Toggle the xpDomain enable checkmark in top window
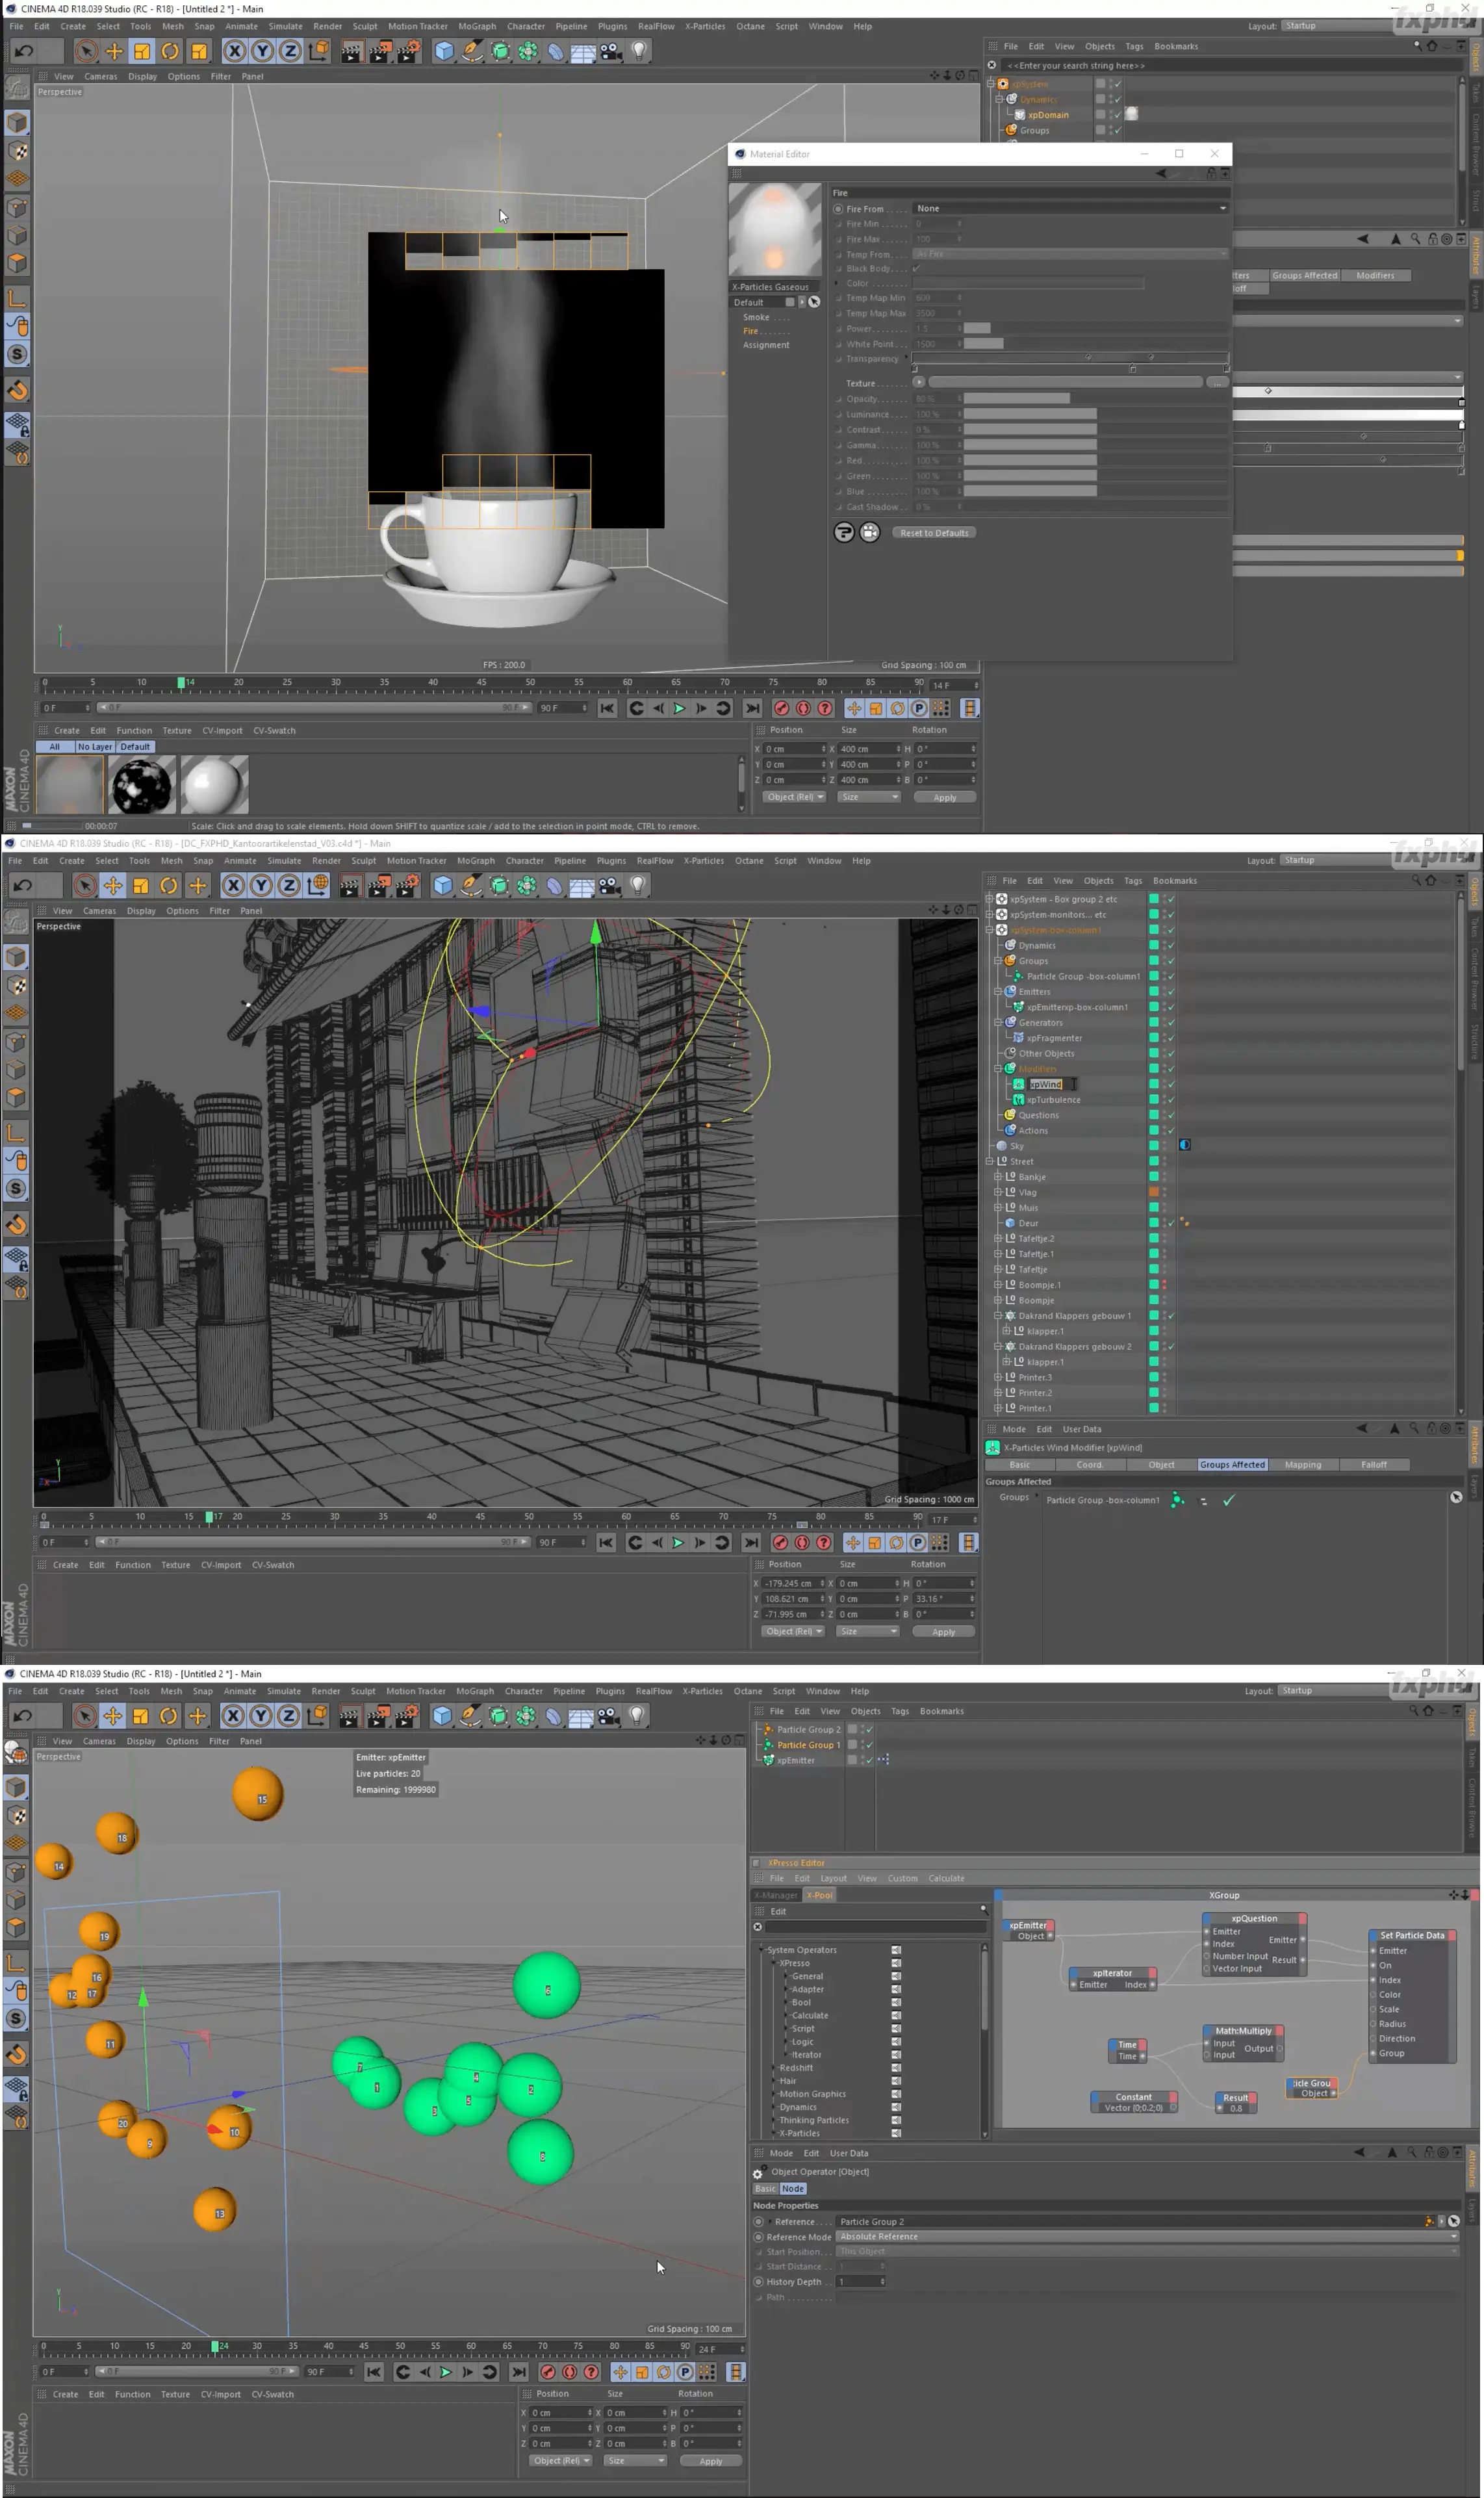 tap(1117, 115)
